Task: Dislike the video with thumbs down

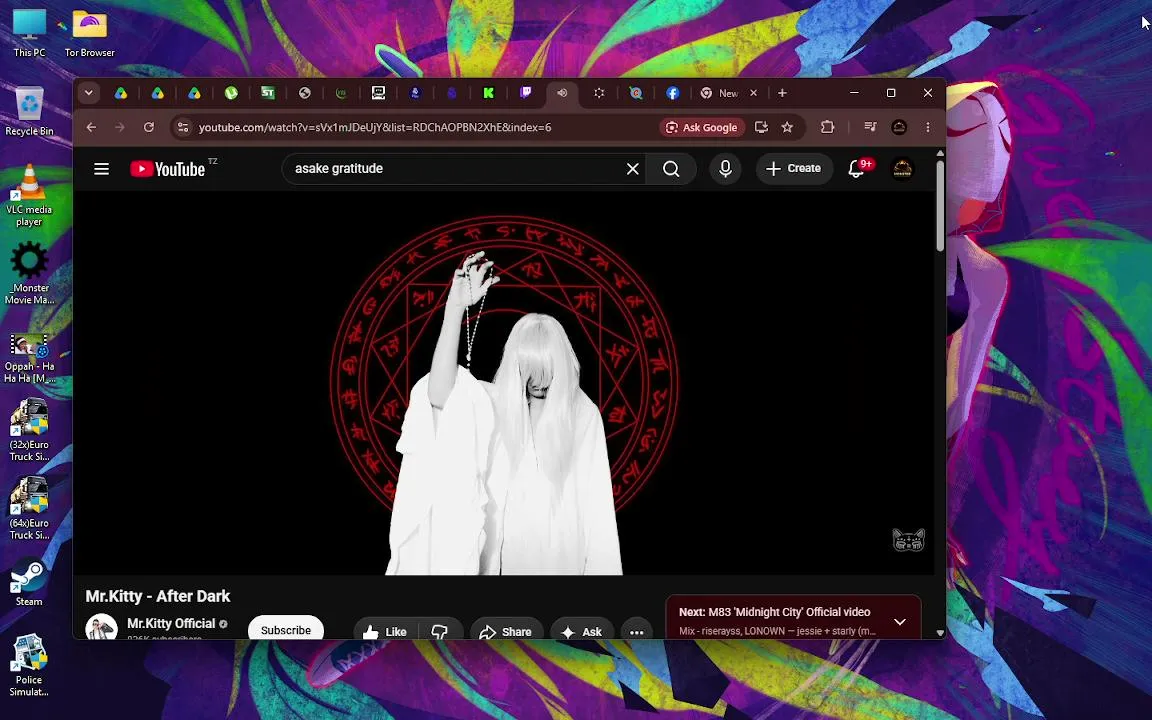Action: tap(439, 632)
